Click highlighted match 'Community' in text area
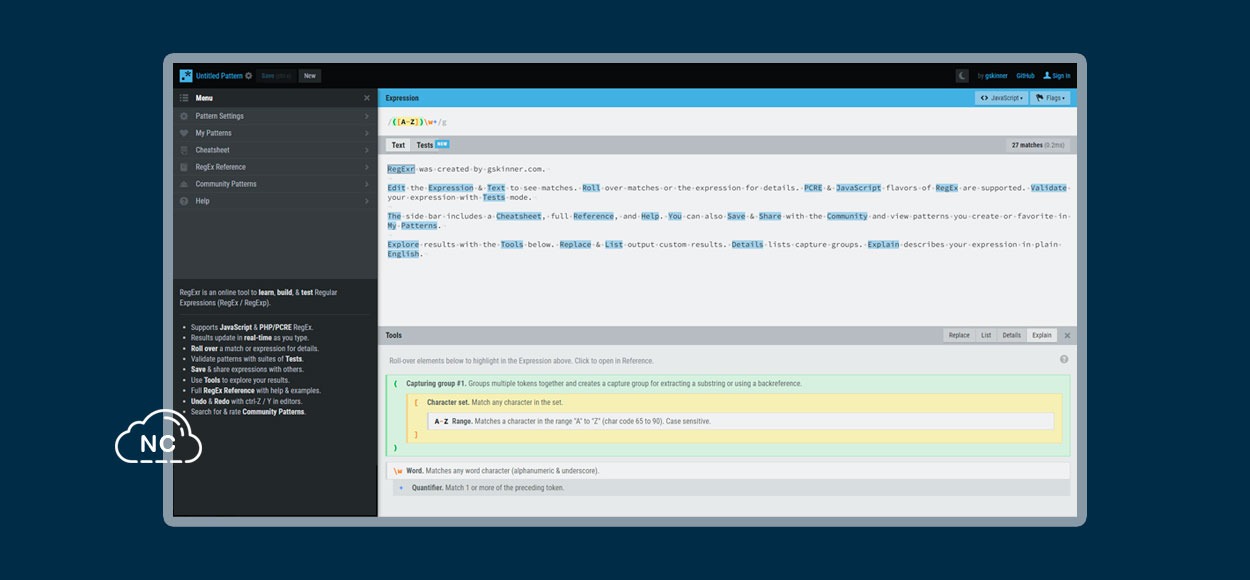This screenshot has width=1250, height=580. point(847,216)
